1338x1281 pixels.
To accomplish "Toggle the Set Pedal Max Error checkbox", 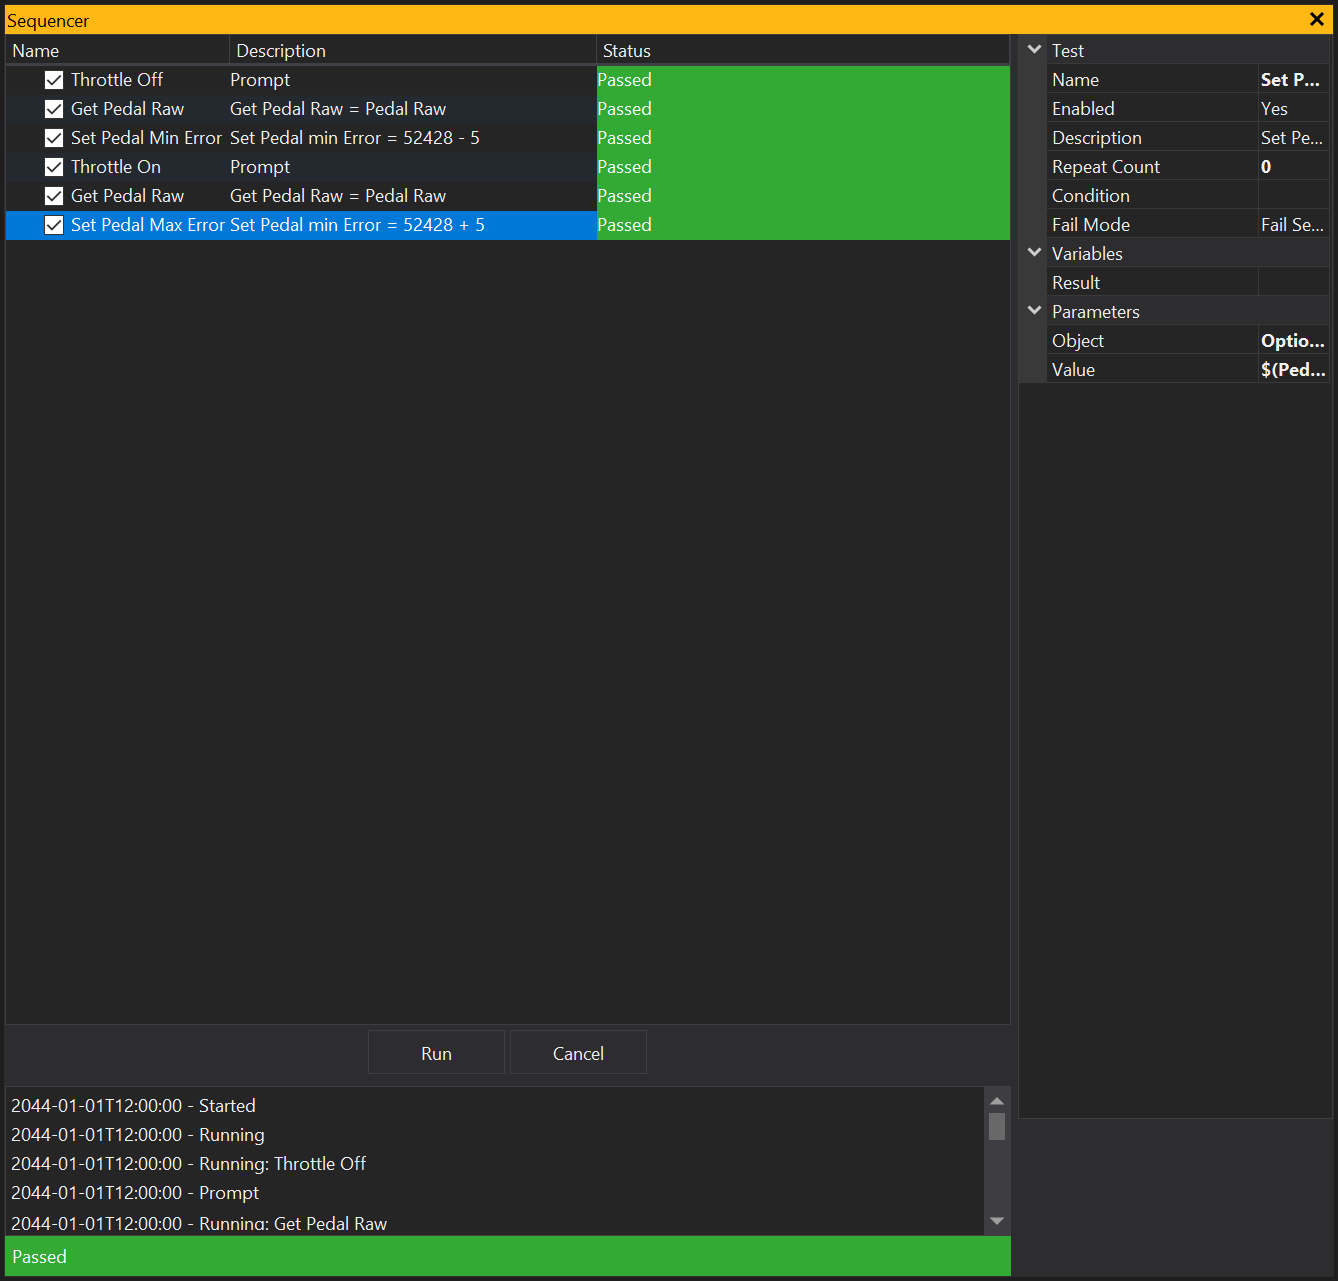I will tap(54, 225).
